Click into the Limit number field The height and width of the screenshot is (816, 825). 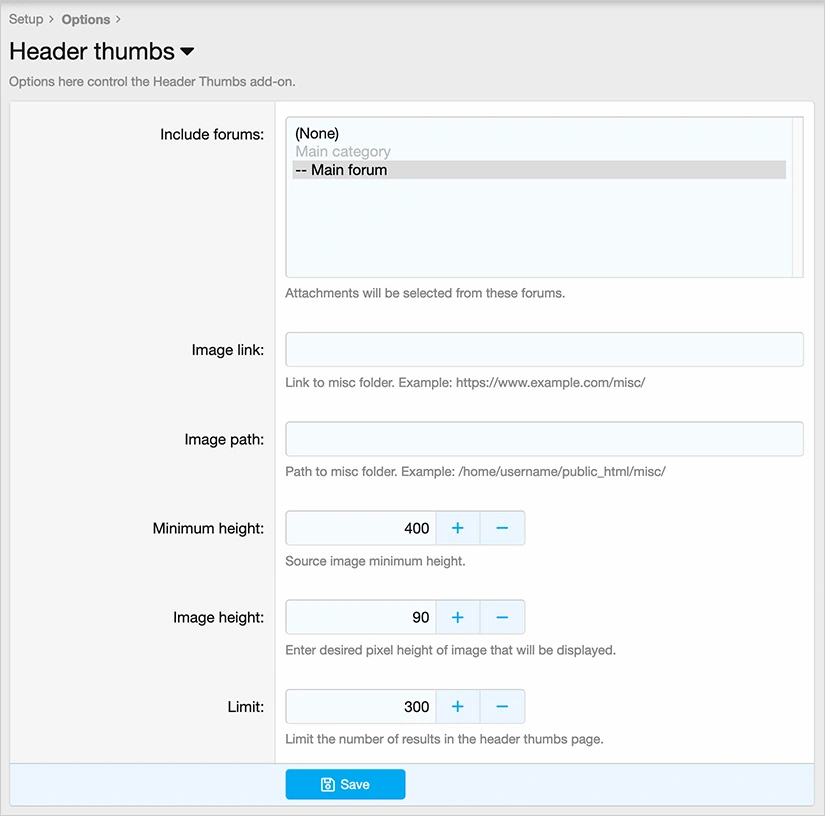tap(360, 706)
